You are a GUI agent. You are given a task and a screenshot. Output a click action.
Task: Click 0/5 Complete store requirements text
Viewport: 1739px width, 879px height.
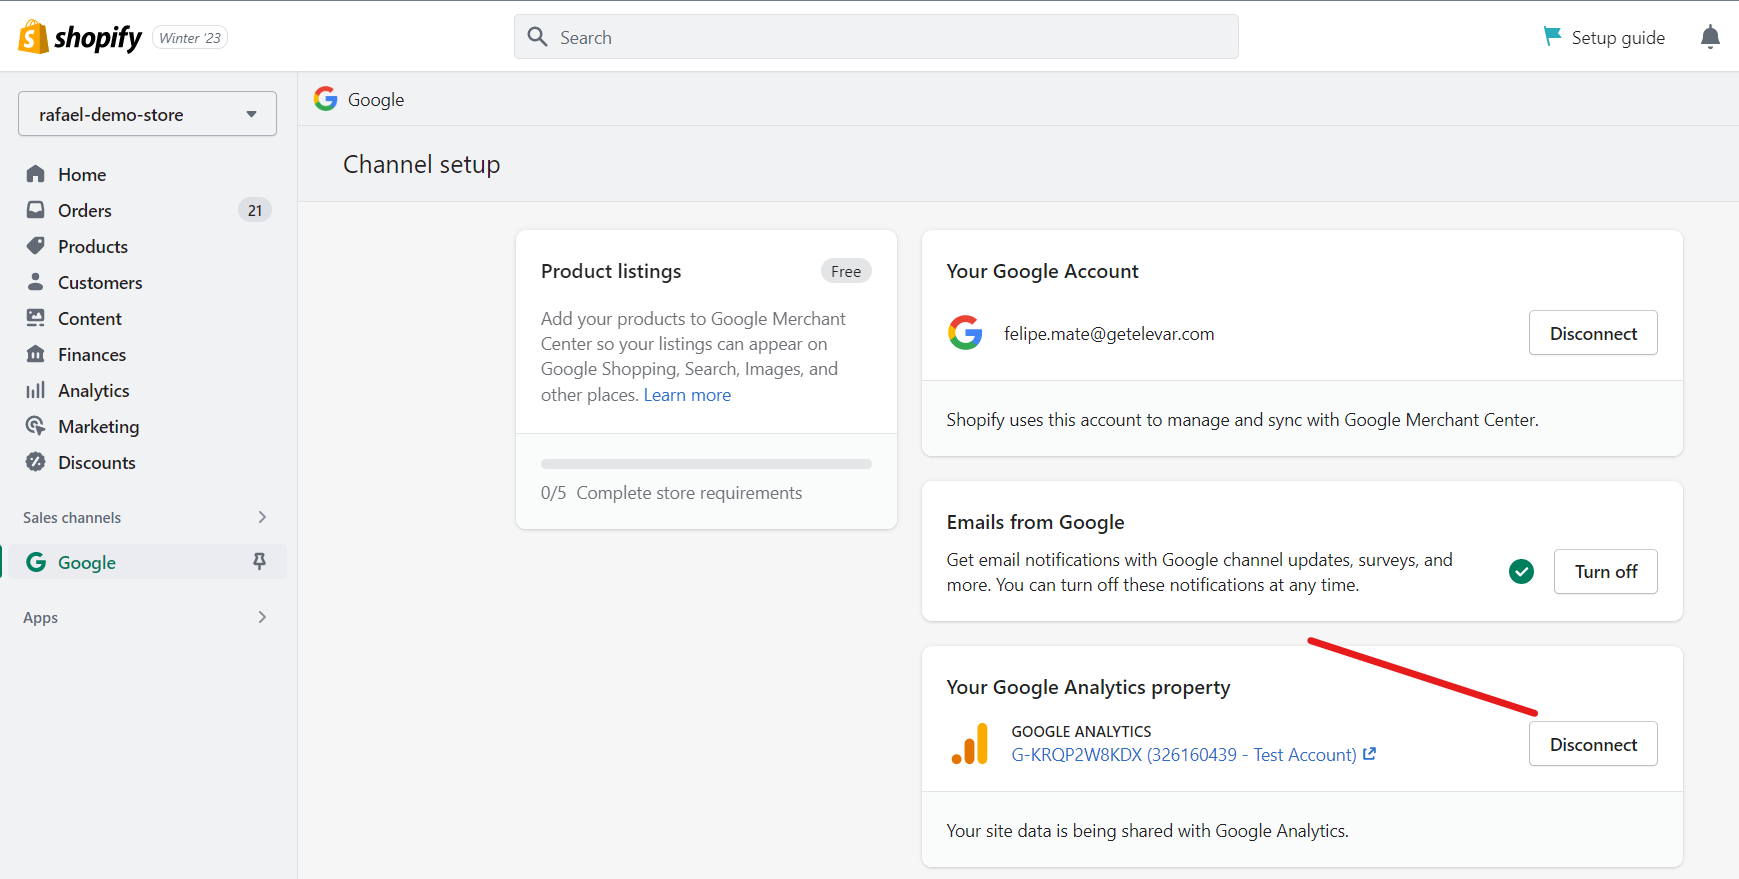point(671,493)
